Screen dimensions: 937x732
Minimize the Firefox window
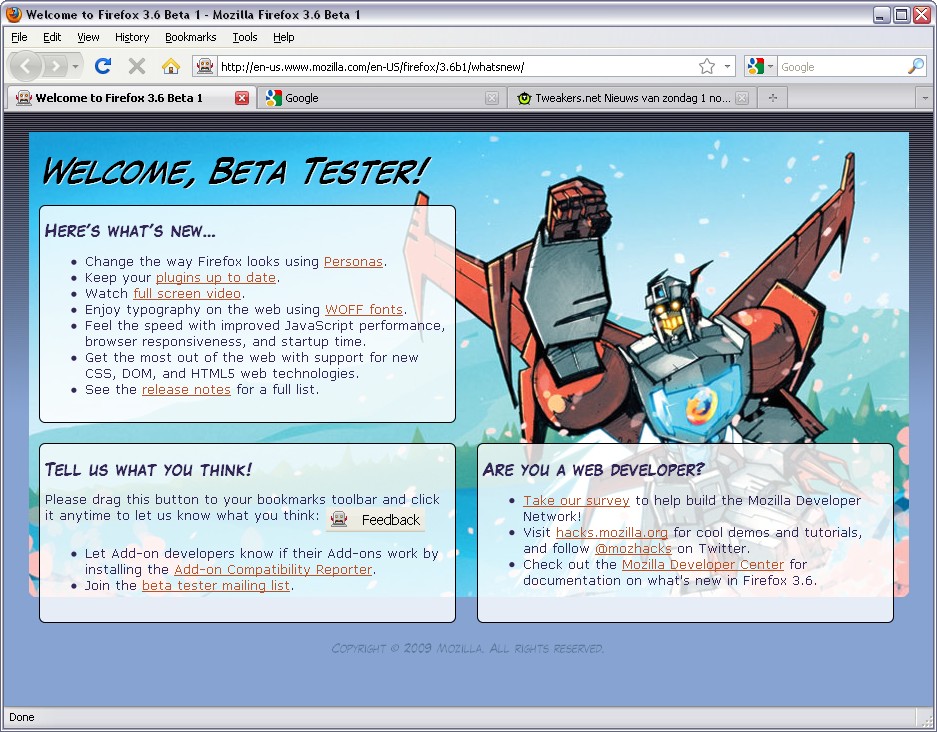881,15
